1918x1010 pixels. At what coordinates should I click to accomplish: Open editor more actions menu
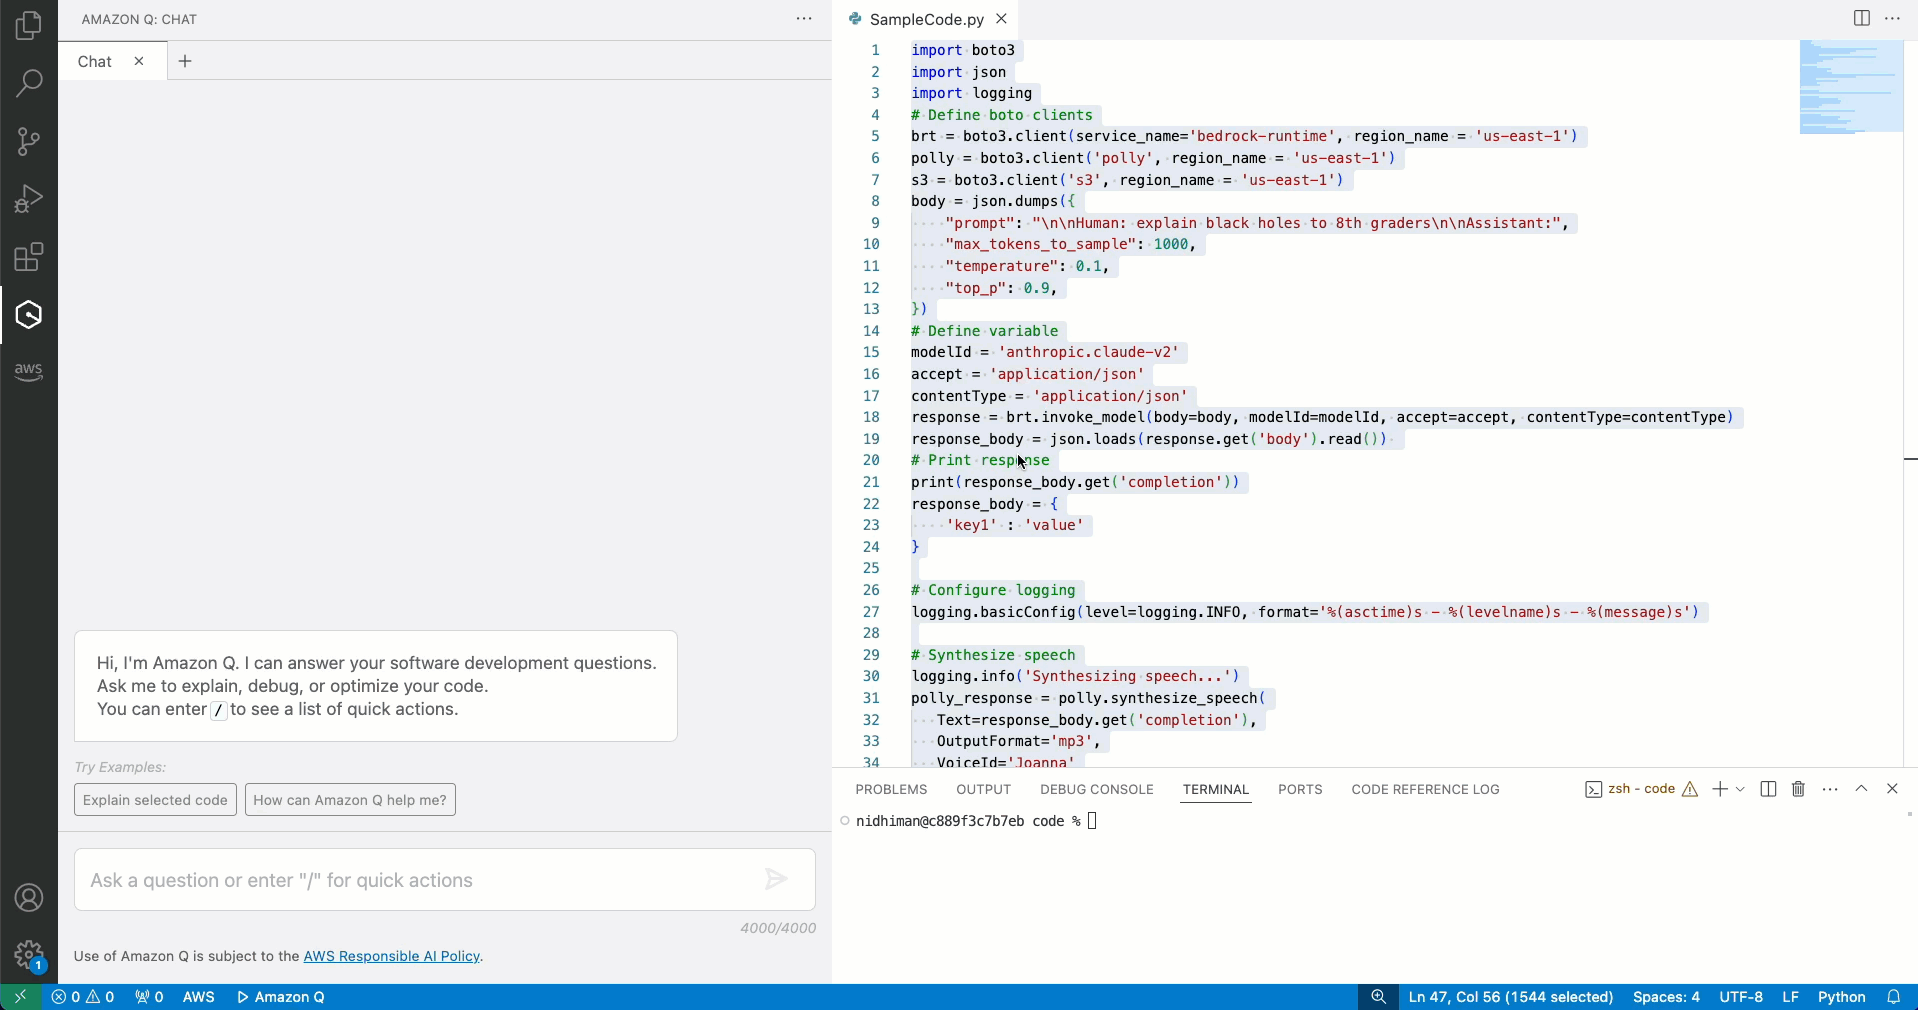(1893, 18)
